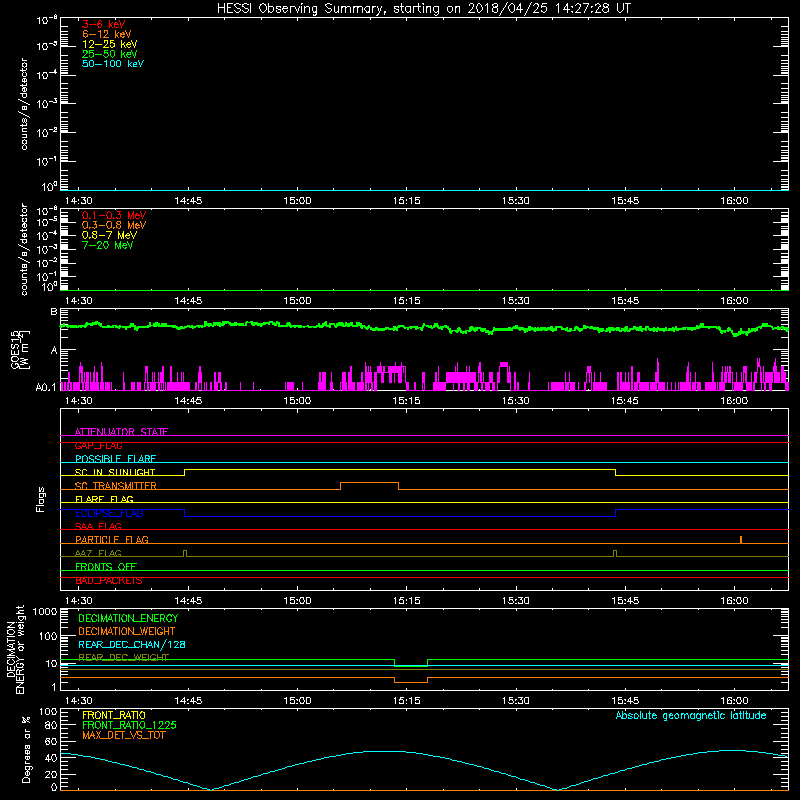Click the SC_TRANSMITTER raised step segment

click(x=369, y=483)
